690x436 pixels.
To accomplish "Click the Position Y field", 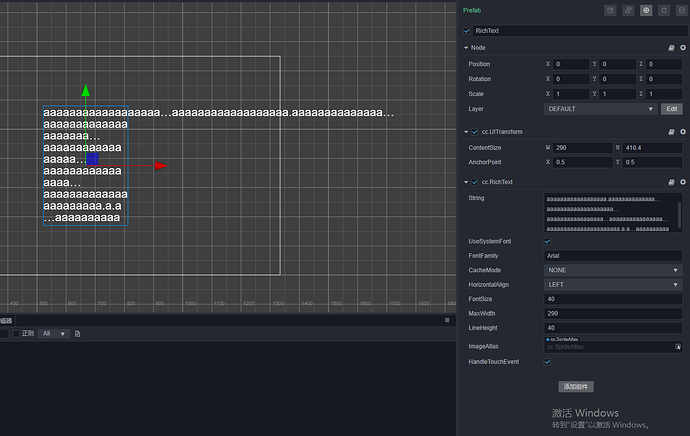I will (617, 64).
